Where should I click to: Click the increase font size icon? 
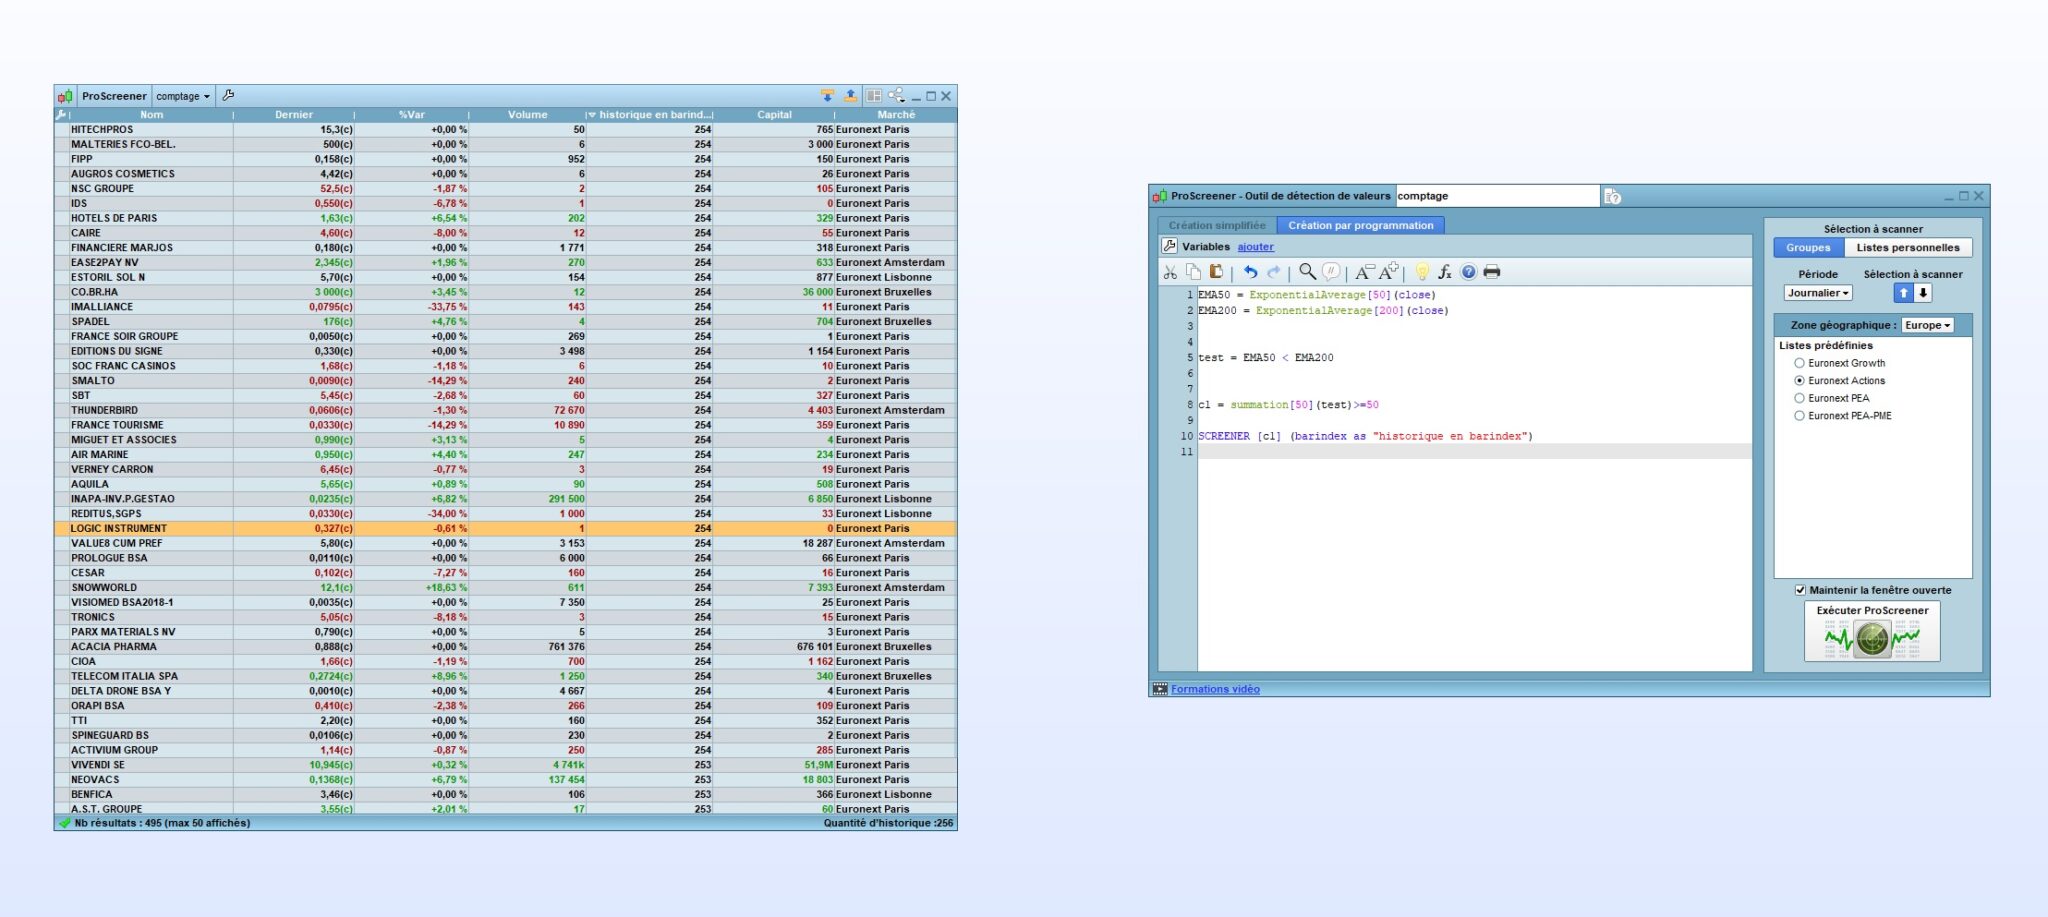tap(1389, 272)
